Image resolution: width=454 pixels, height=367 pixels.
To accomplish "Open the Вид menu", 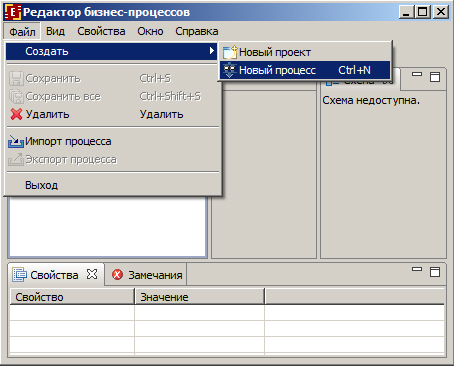I will point(55,31).
